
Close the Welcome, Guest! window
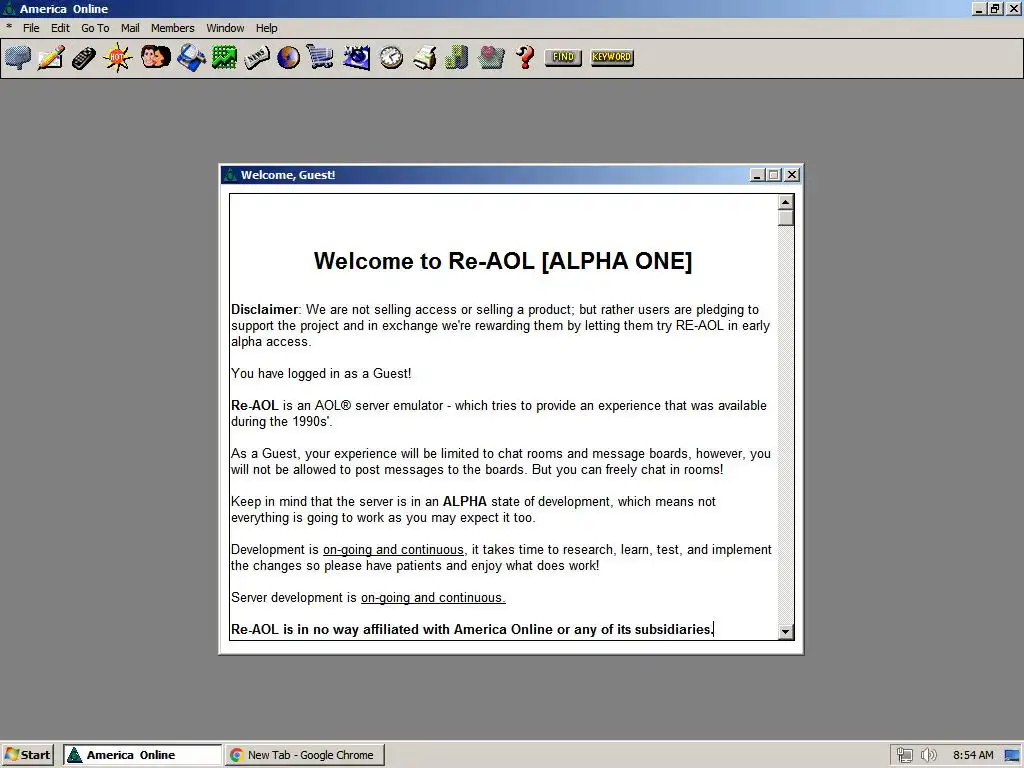(792, 175)
